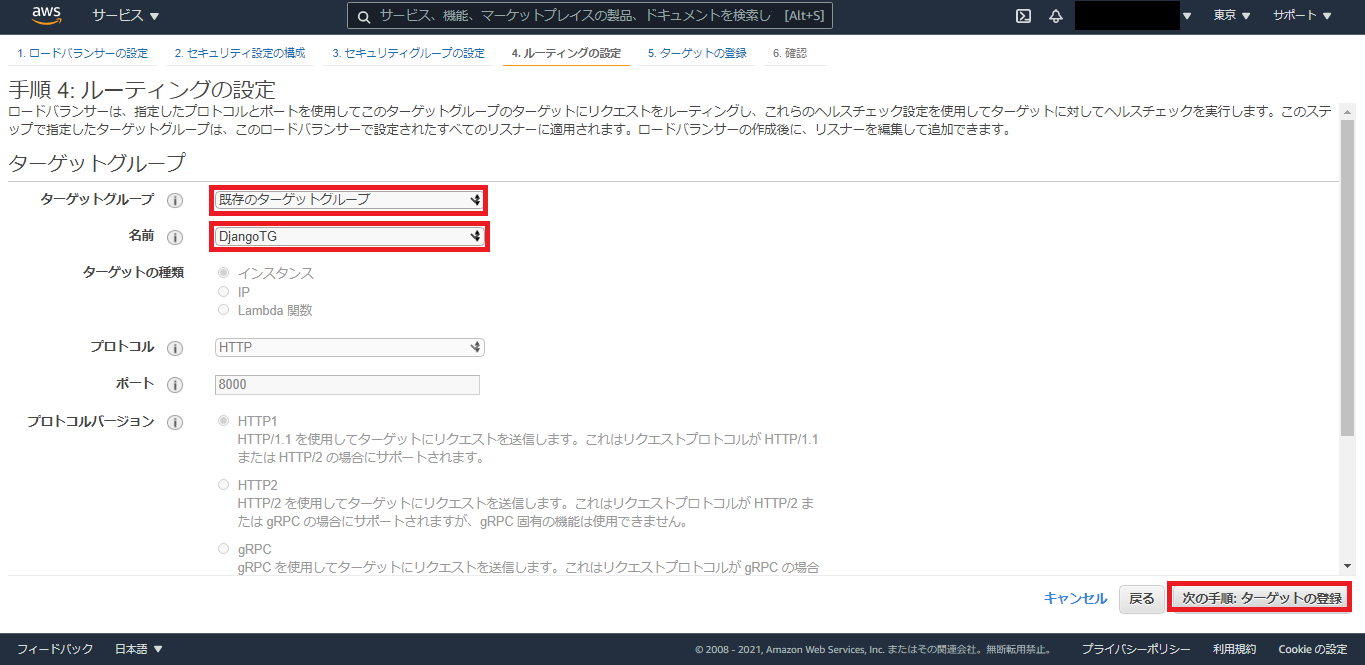Go to step 6 確認
1365x665 pixels.
(789, 53)
